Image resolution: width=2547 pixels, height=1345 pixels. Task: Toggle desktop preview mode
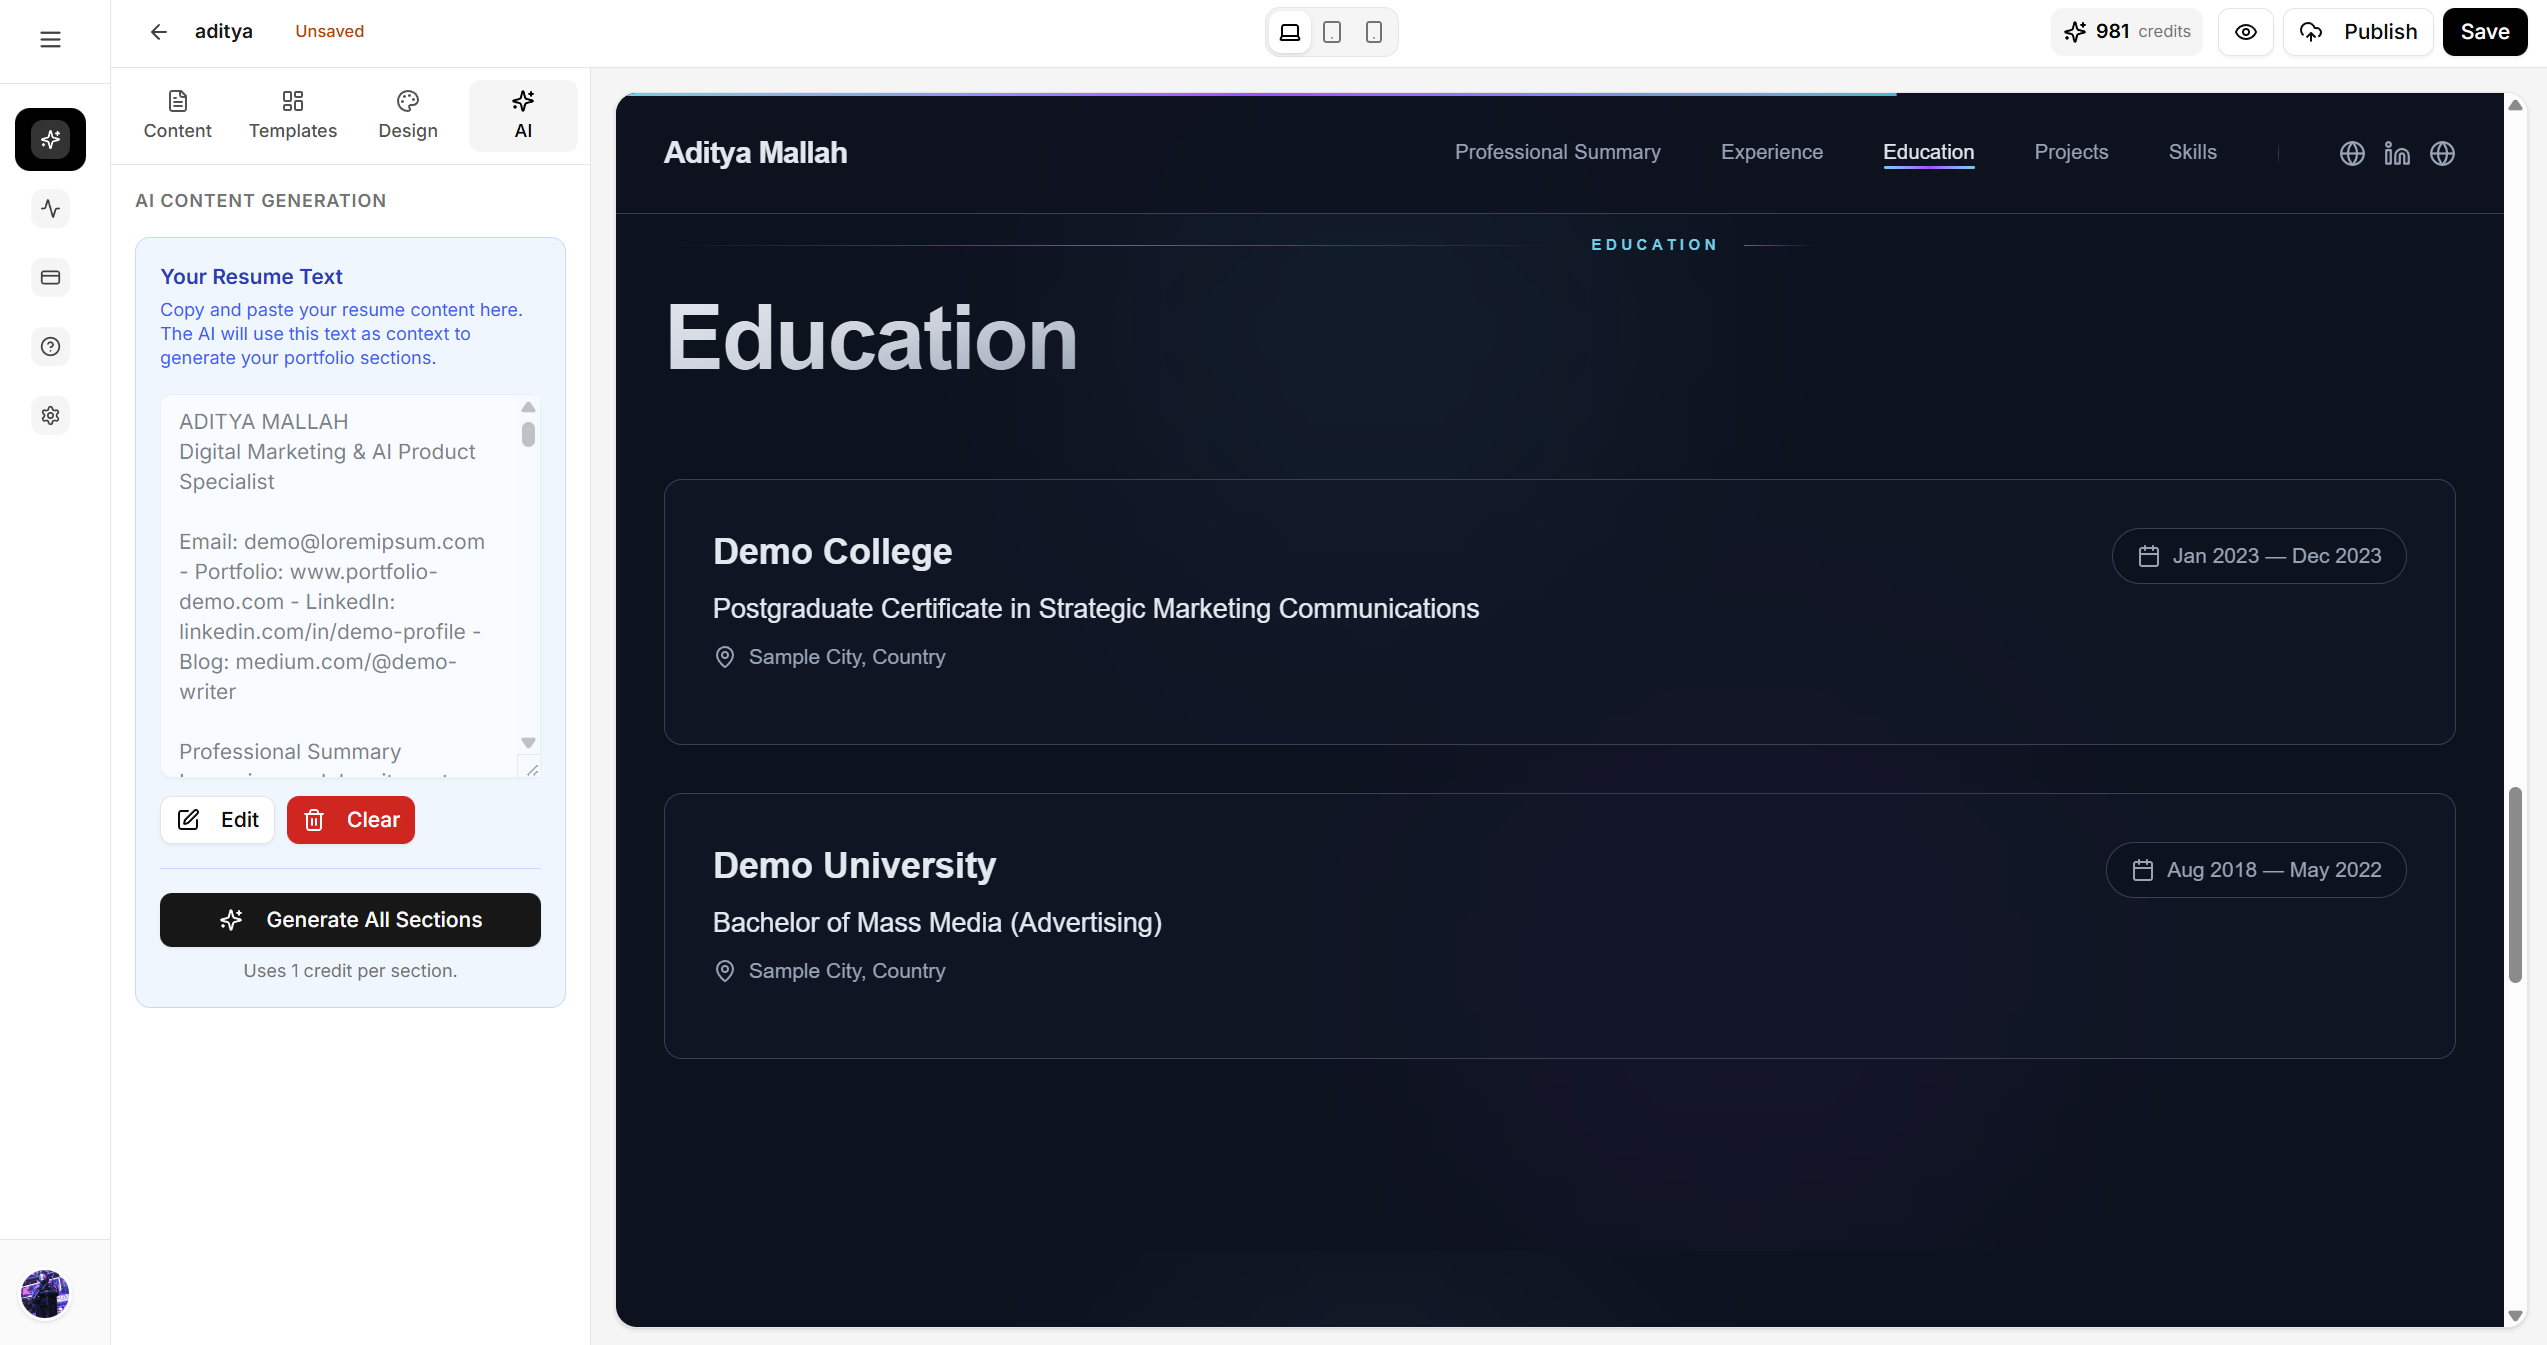click(1289, 31)
